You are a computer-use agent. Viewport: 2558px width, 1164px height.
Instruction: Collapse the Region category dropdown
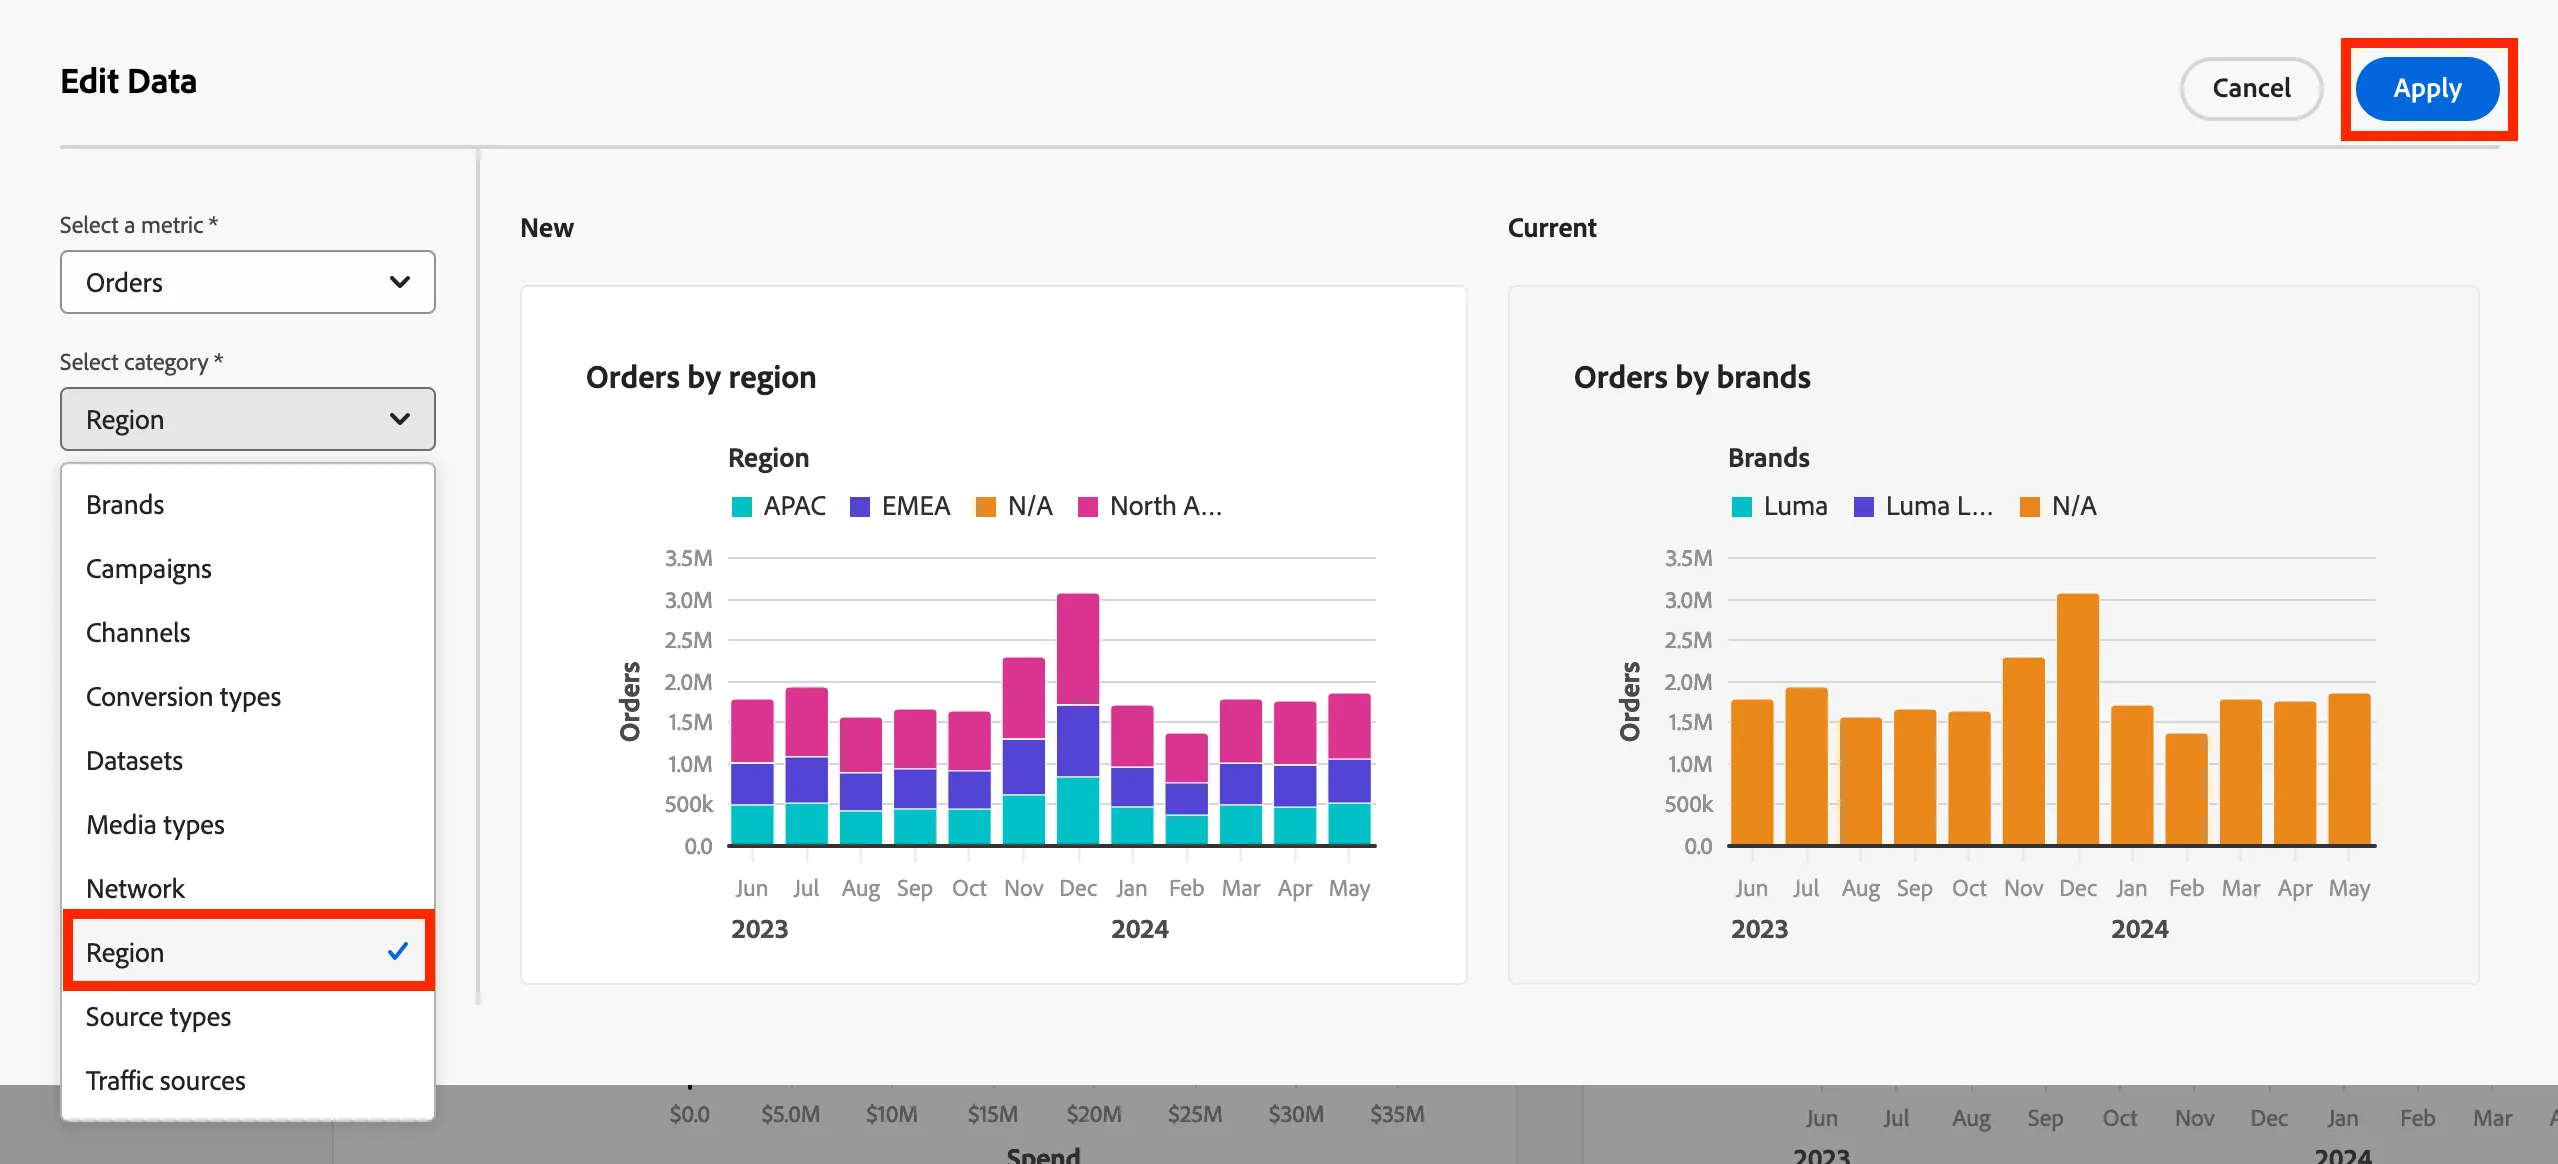[248, 419]
